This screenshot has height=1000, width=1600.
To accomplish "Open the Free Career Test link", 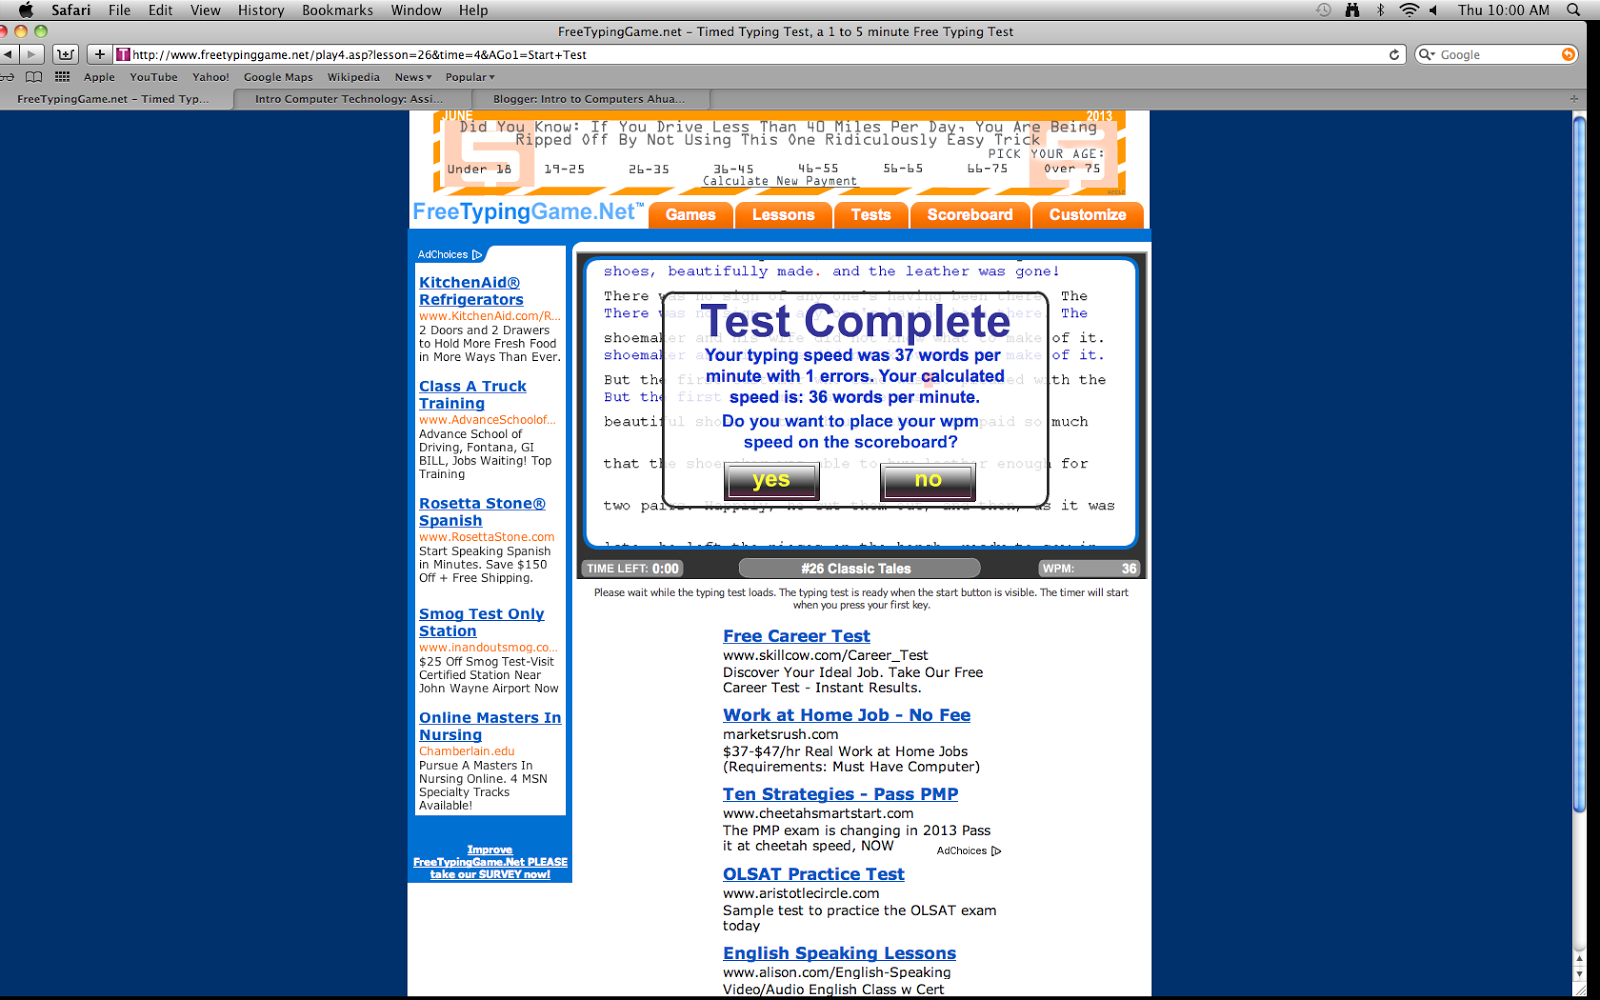I will [x=796, y=636].
